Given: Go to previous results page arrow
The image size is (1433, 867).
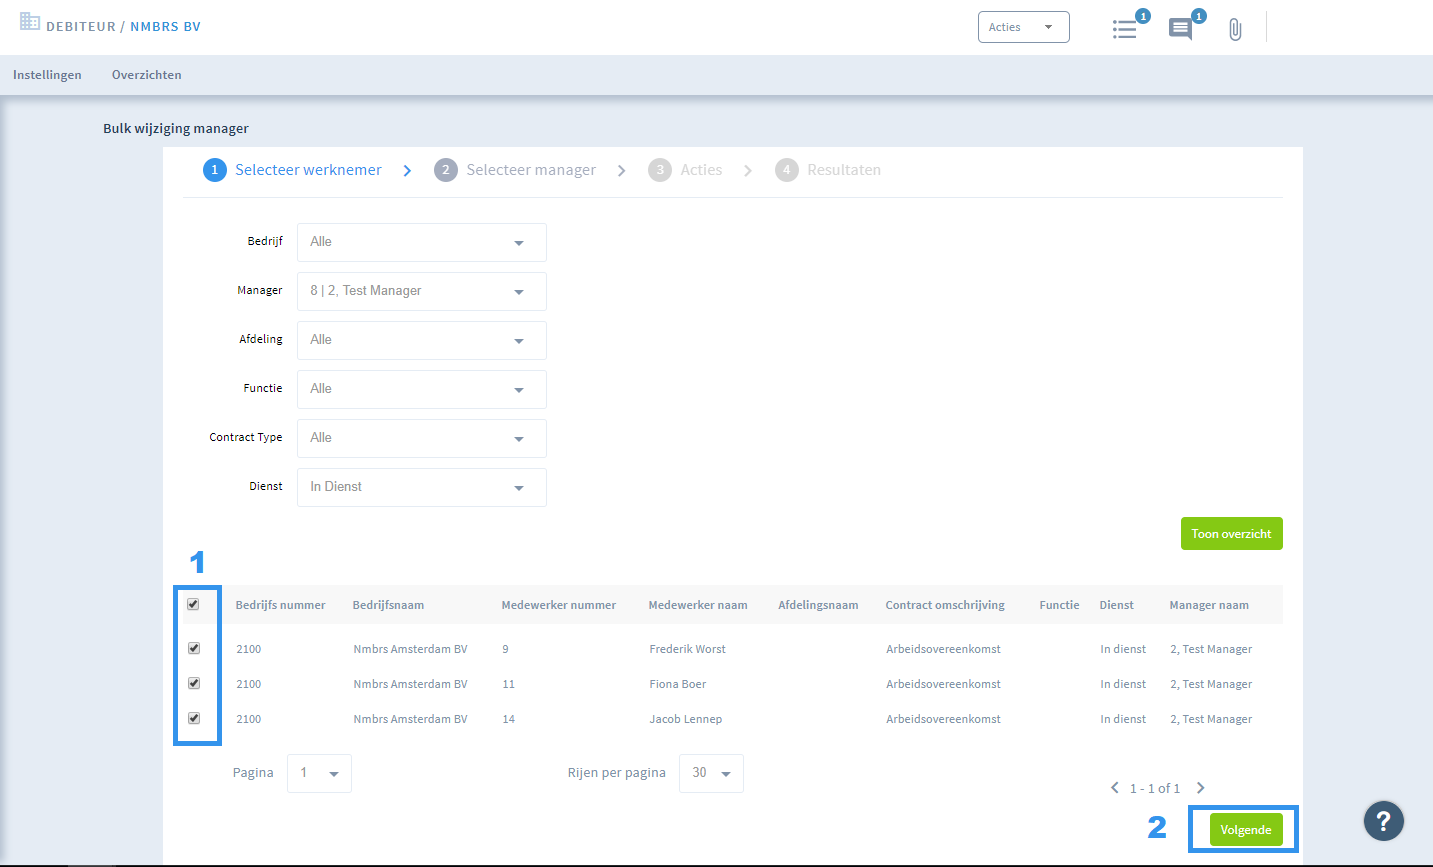Looking at the screenshot, I should point(1115,788).
